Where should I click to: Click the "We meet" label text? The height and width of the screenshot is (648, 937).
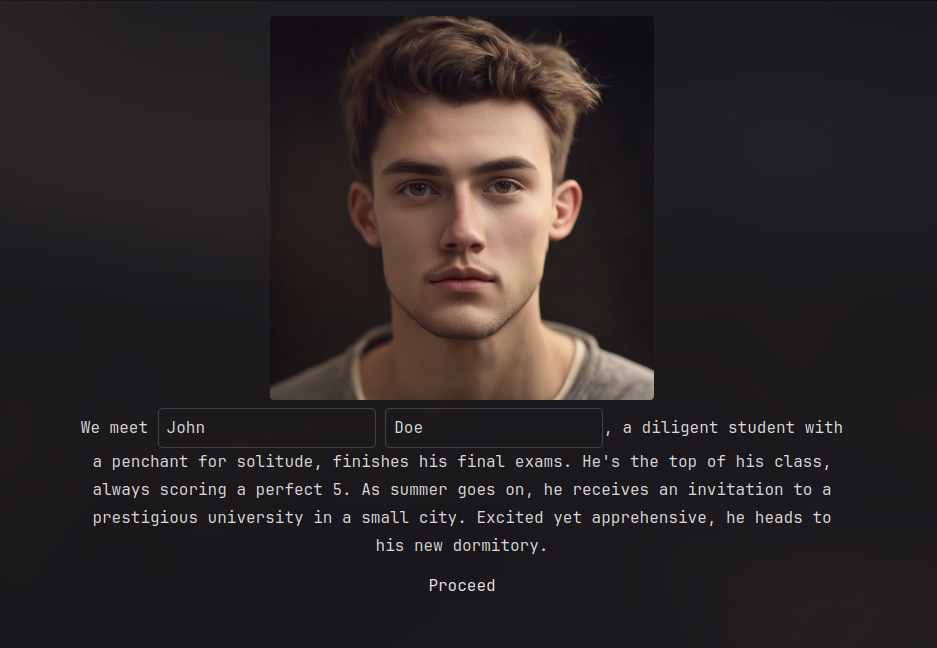pos(114,427)
